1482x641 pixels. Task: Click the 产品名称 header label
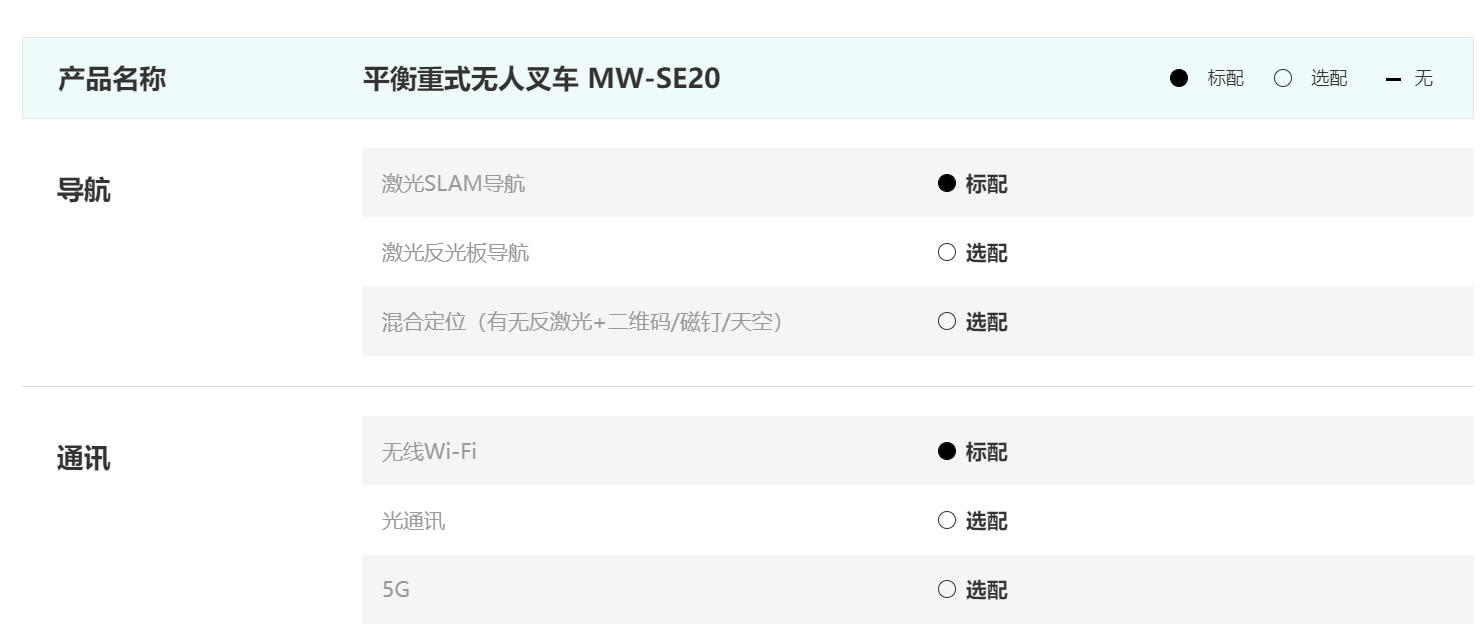coord(112,78)
